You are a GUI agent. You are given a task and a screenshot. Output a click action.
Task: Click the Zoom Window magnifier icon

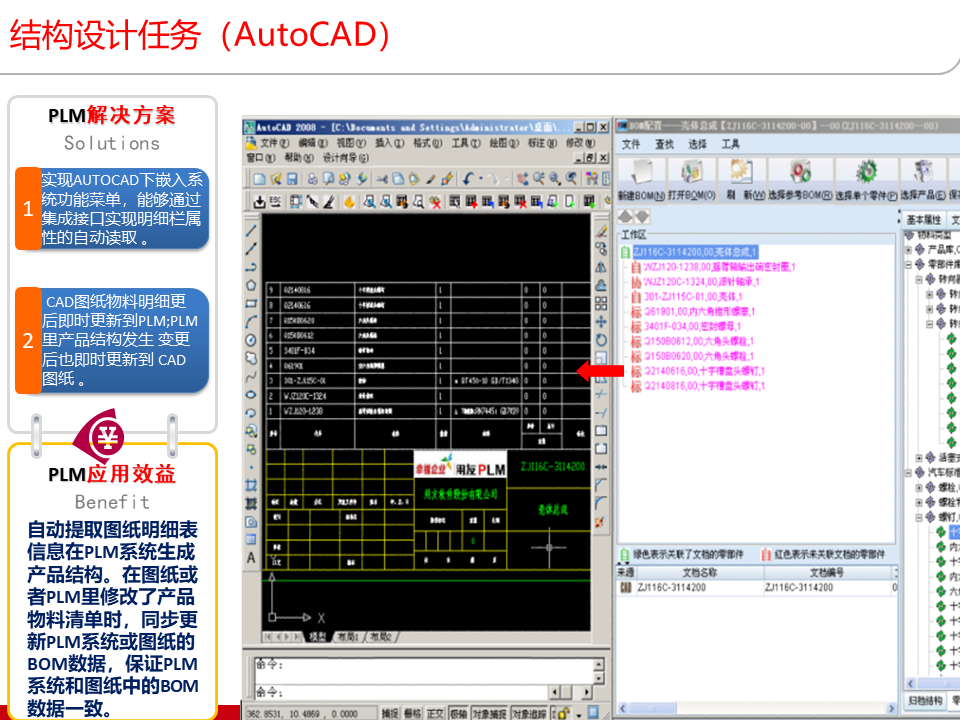pos(555,179)
